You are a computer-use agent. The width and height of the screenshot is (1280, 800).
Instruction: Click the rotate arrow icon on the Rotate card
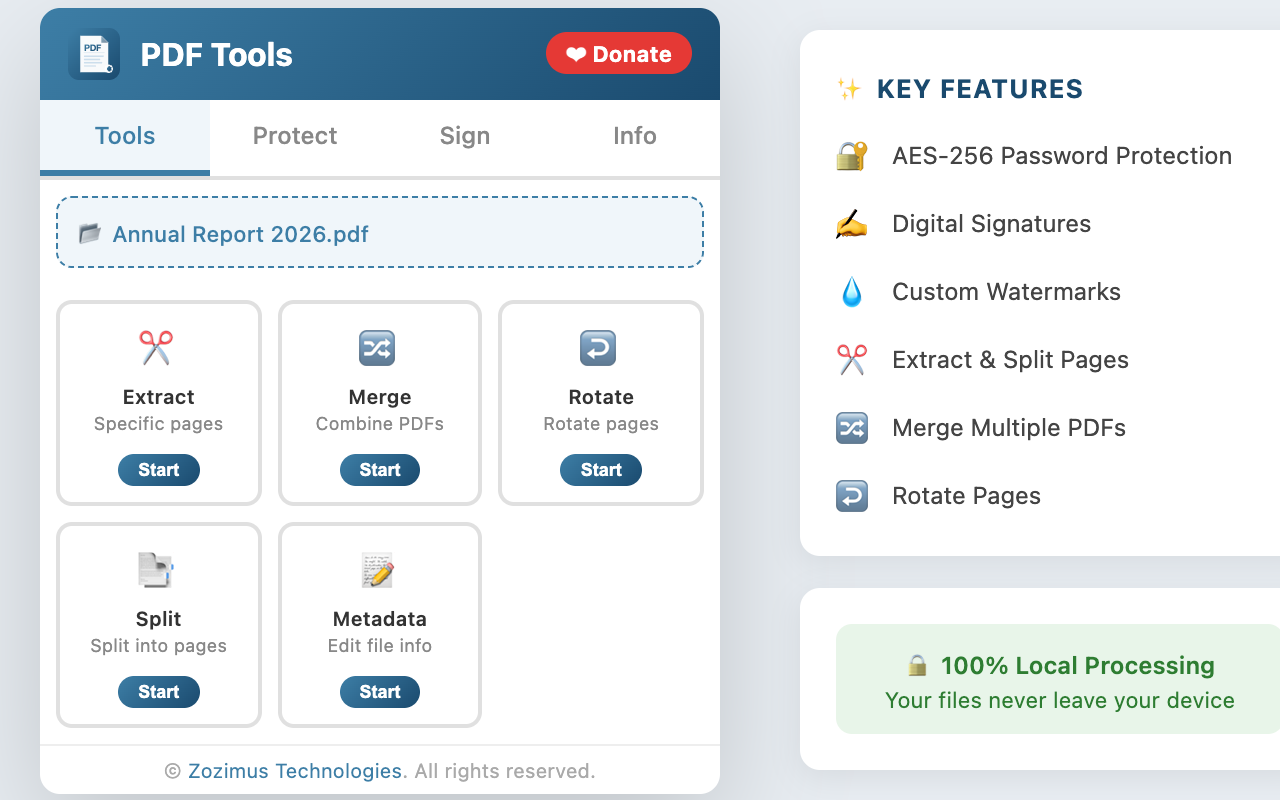(598, 348)
